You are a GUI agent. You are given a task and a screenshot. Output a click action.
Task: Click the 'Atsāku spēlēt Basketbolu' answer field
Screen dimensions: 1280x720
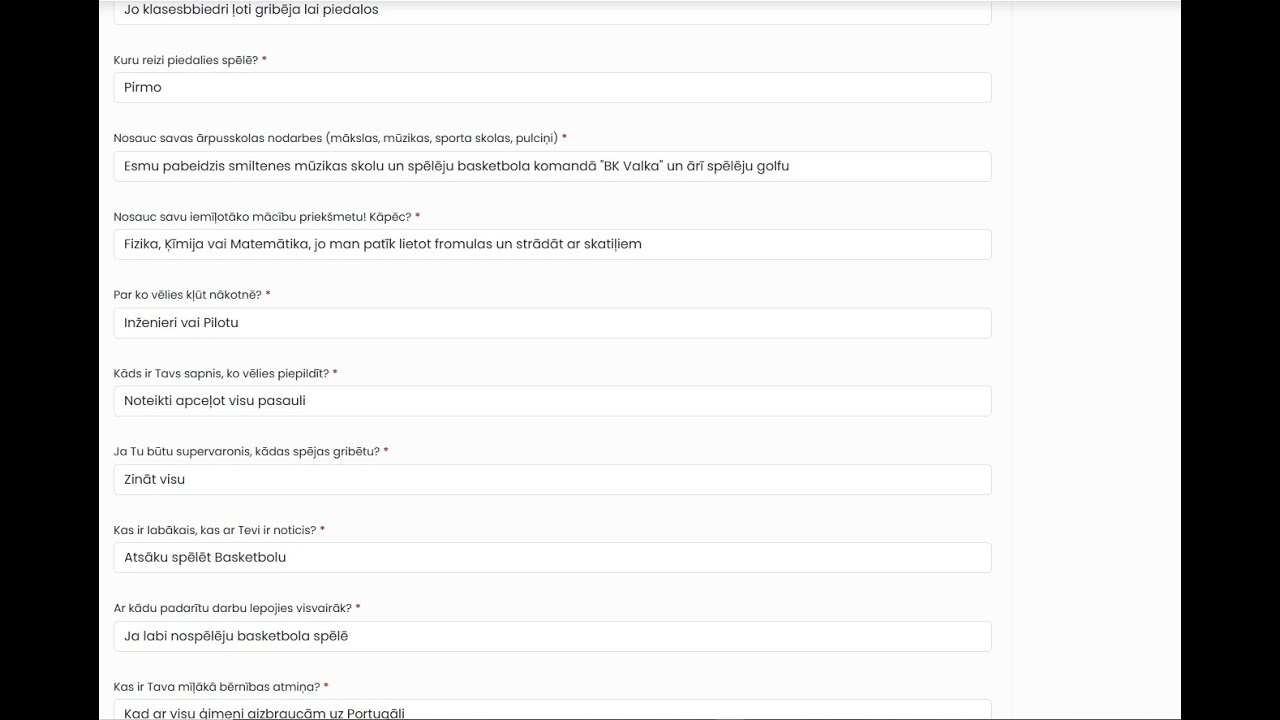click(x=552, y=557)
